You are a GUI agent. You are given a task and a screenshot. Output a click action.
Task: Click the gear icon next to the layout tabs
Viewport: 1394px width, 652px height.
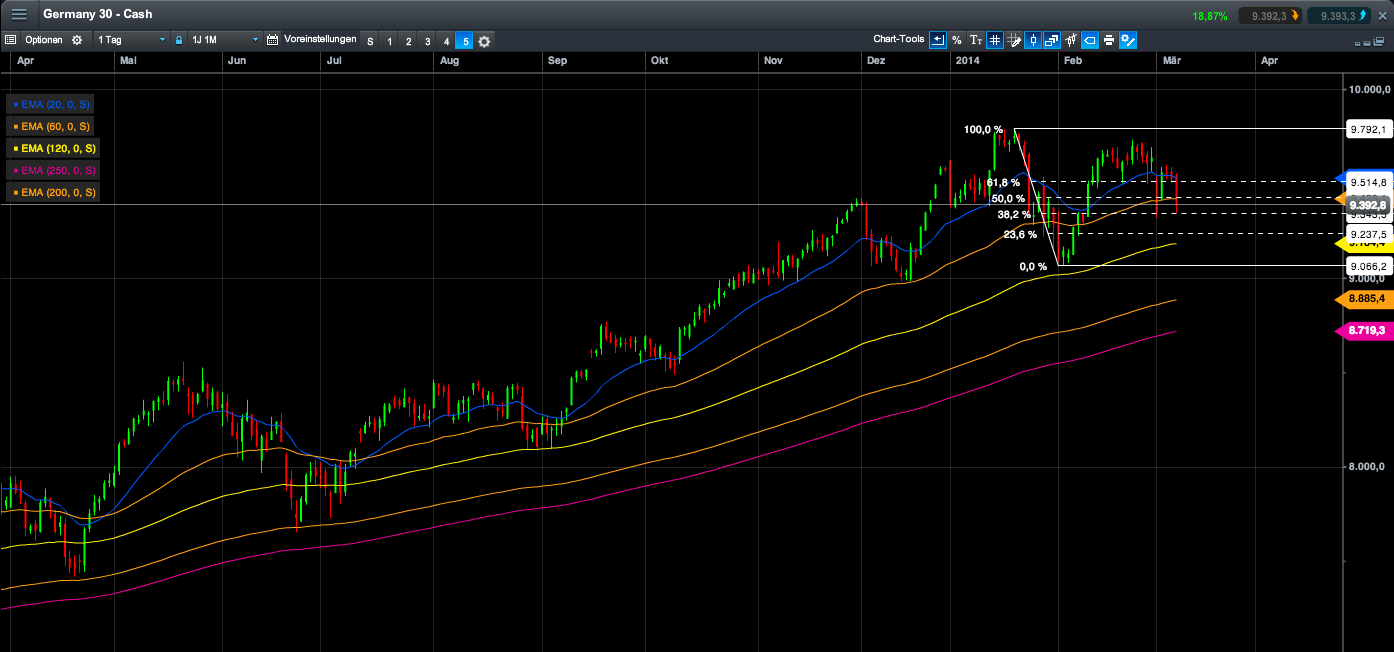tap(484, 41)
